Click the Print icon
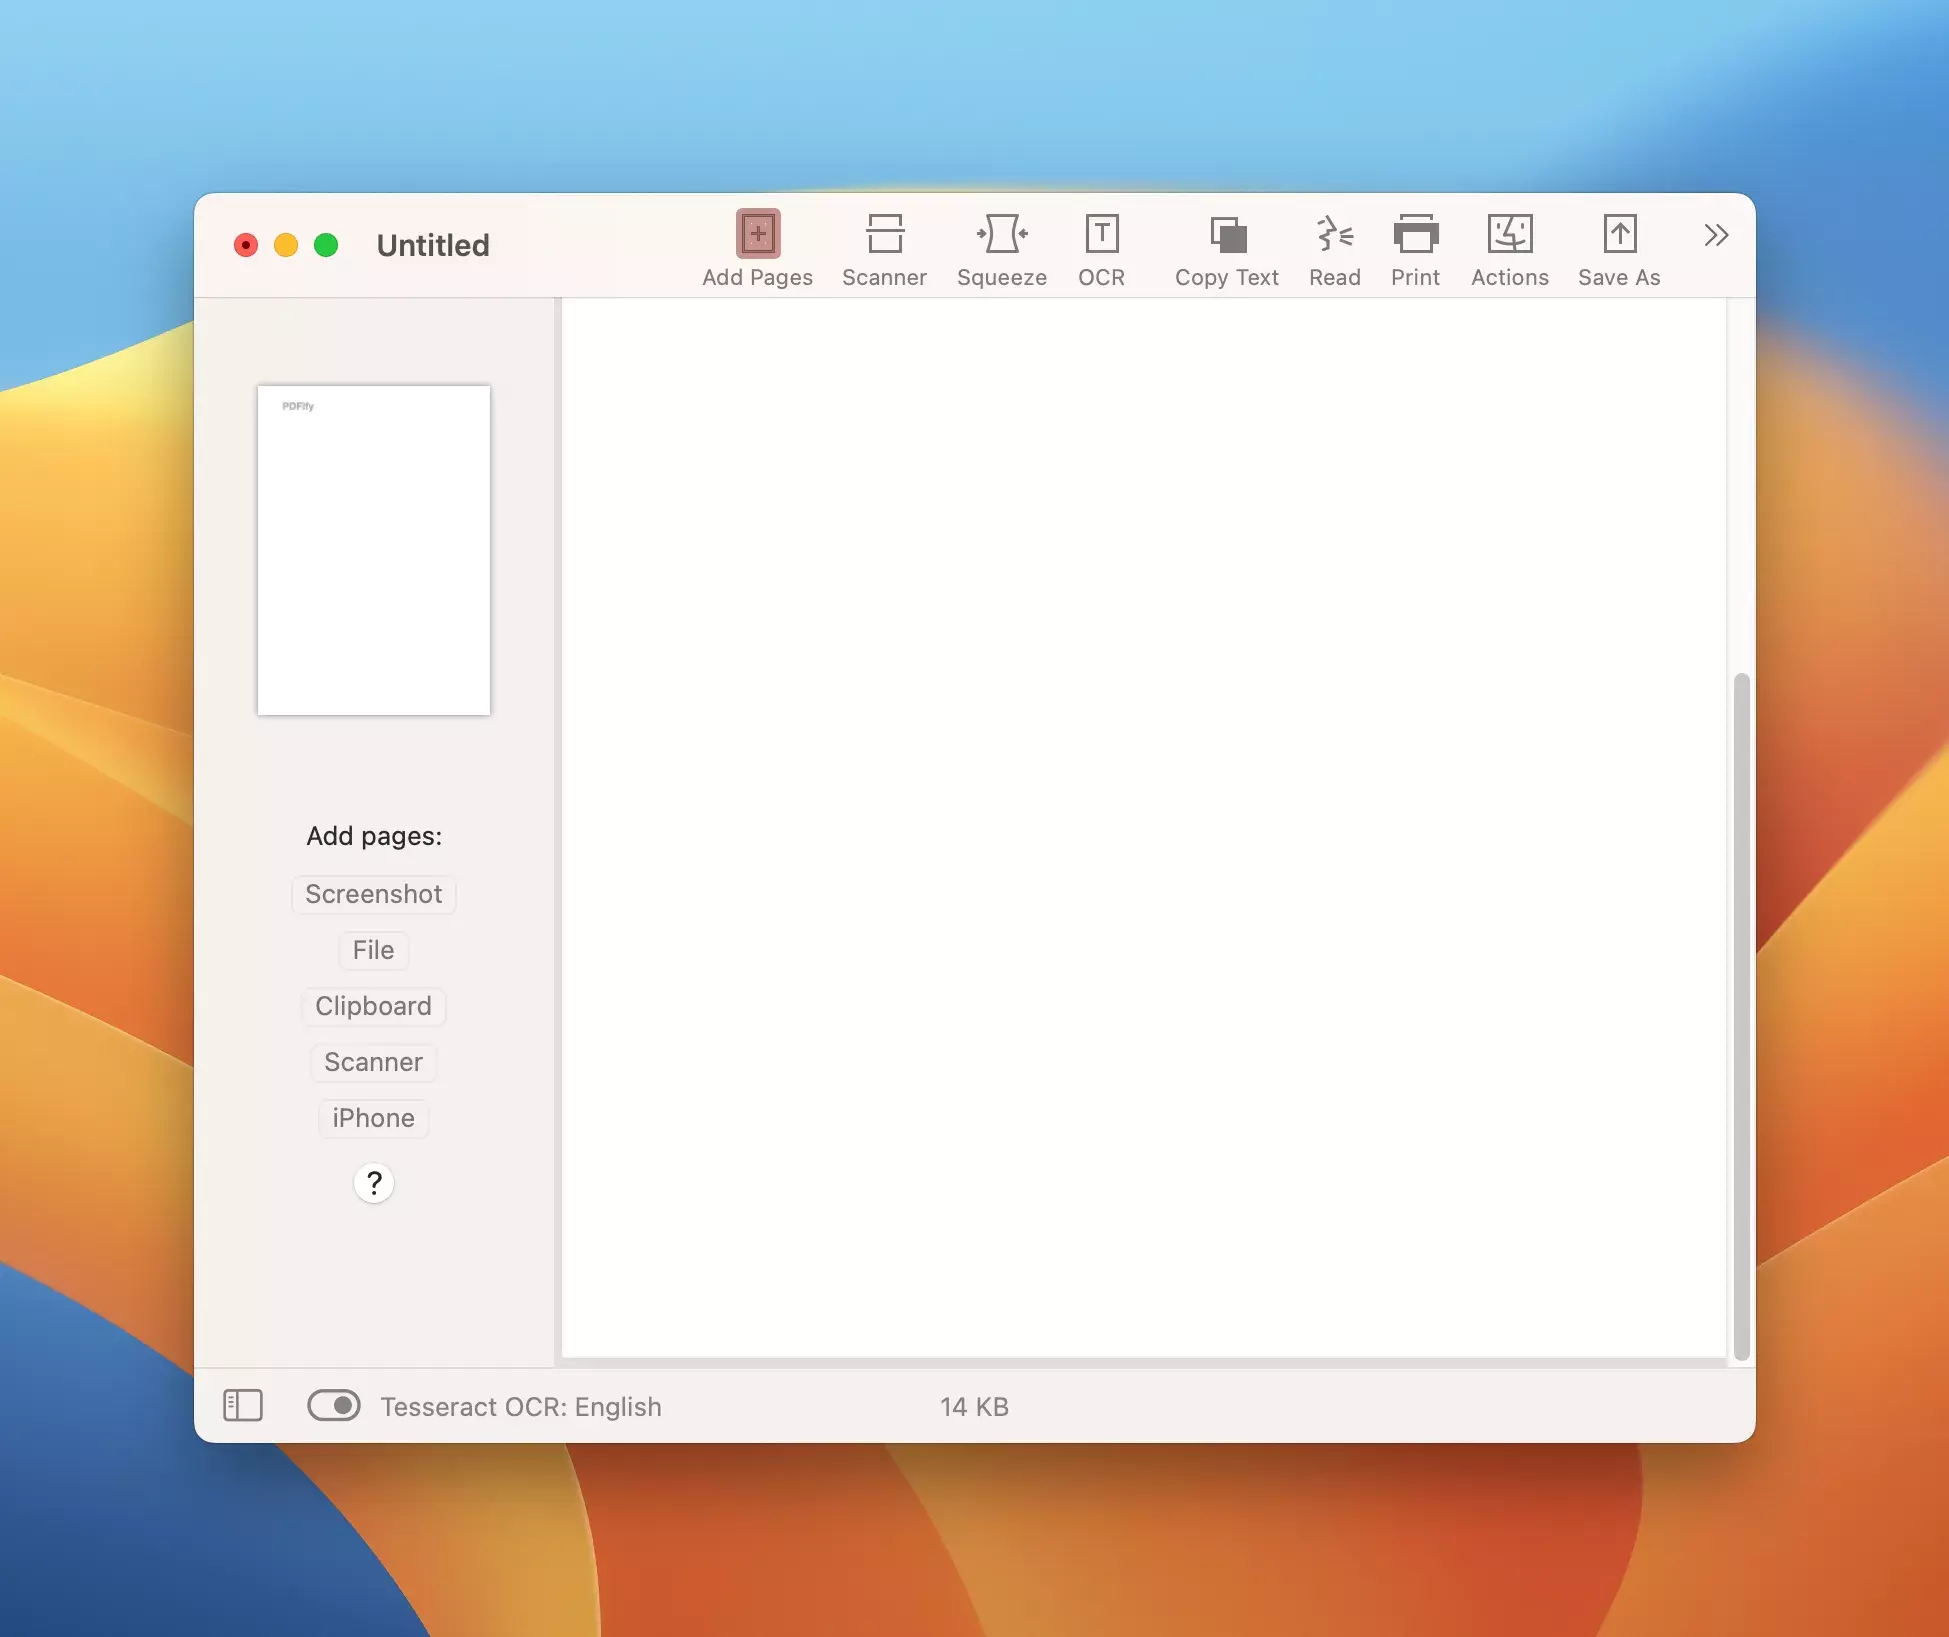Viewport: 1949px width, 1637px height. tap(1415, 234)
